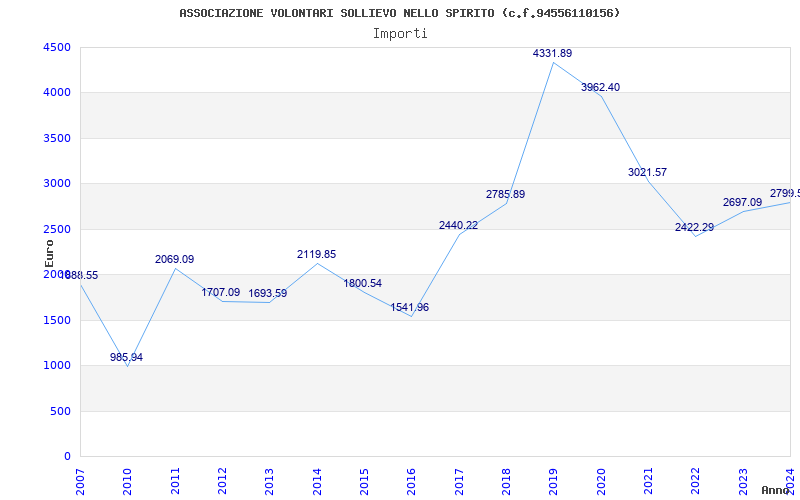Click the year 2011 on the X-axis
Screen dimensions: 800x500
[x=175, y=481]
